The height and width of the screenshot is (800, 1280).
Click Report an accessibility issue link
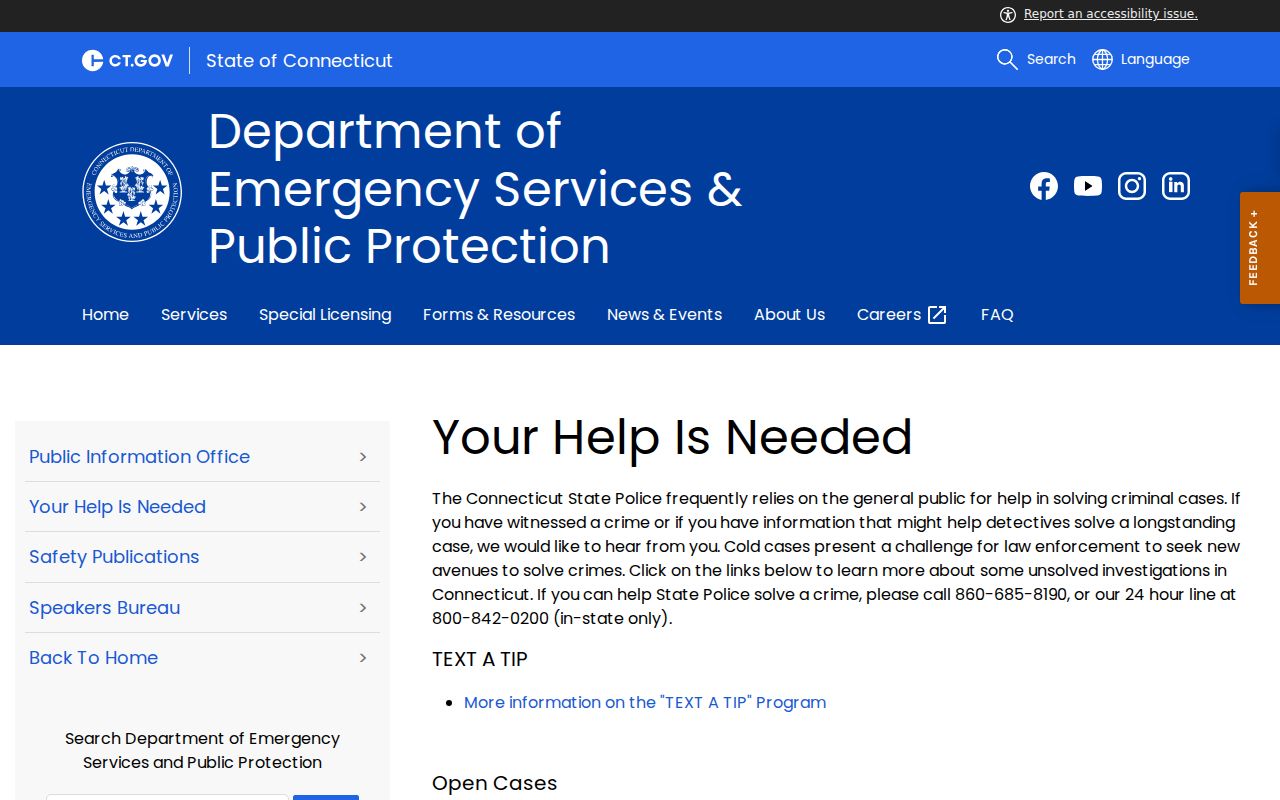point(1111,14)
